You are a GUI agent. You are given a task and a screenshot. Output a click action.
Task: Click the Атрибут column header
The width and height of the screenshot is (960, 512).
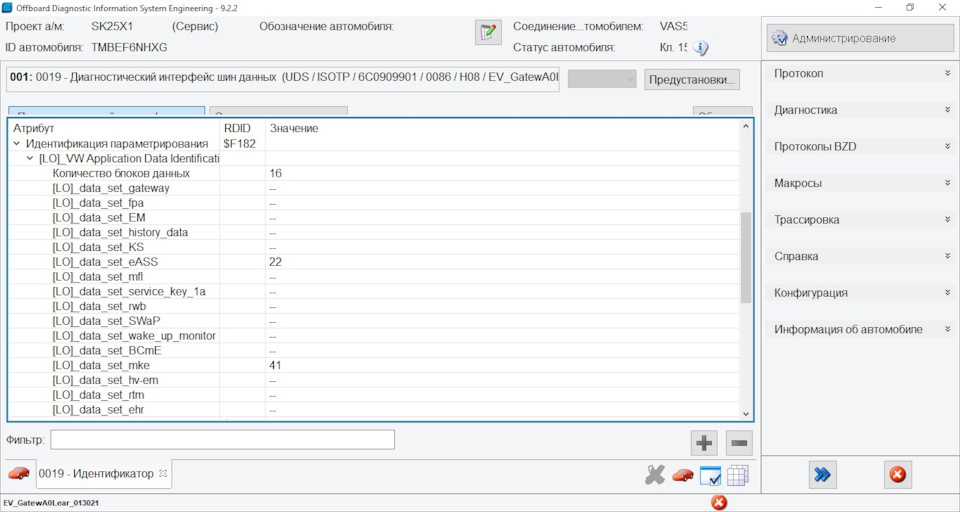[34, 129]
